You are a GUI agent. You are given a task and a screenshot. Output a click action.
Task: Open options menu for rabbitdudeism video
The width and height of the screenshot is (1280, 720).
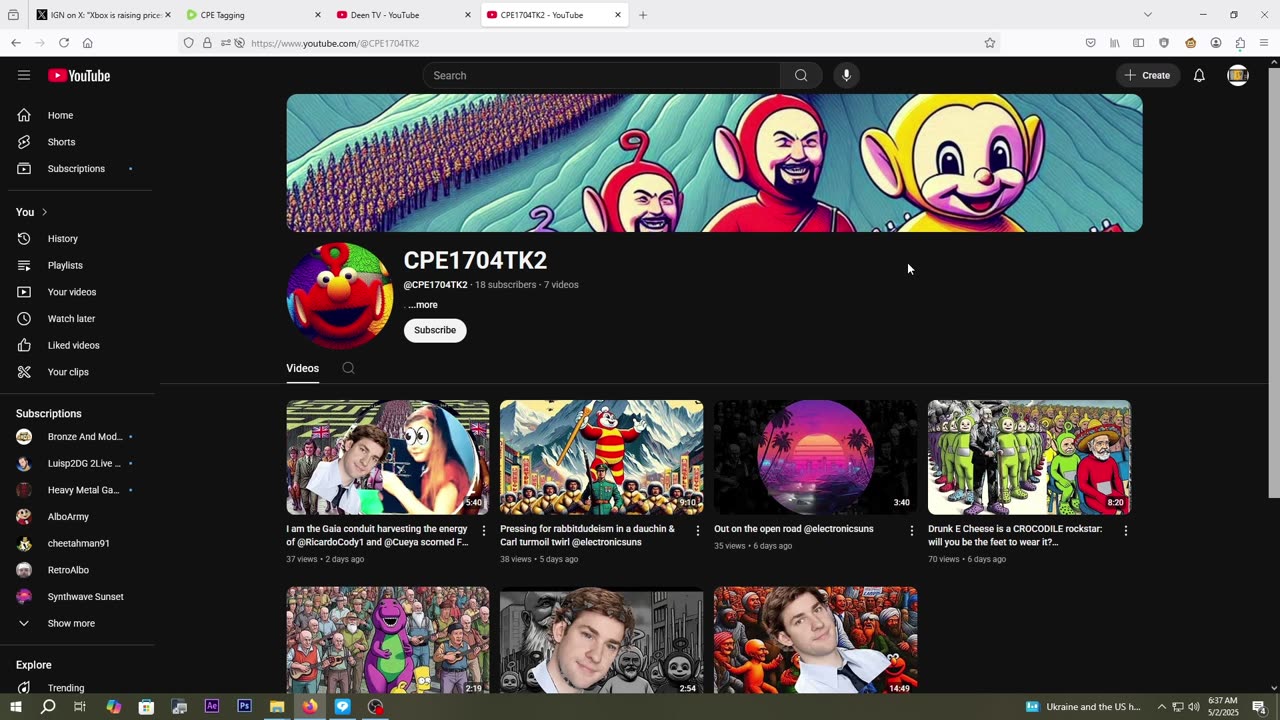click(698, 531)
